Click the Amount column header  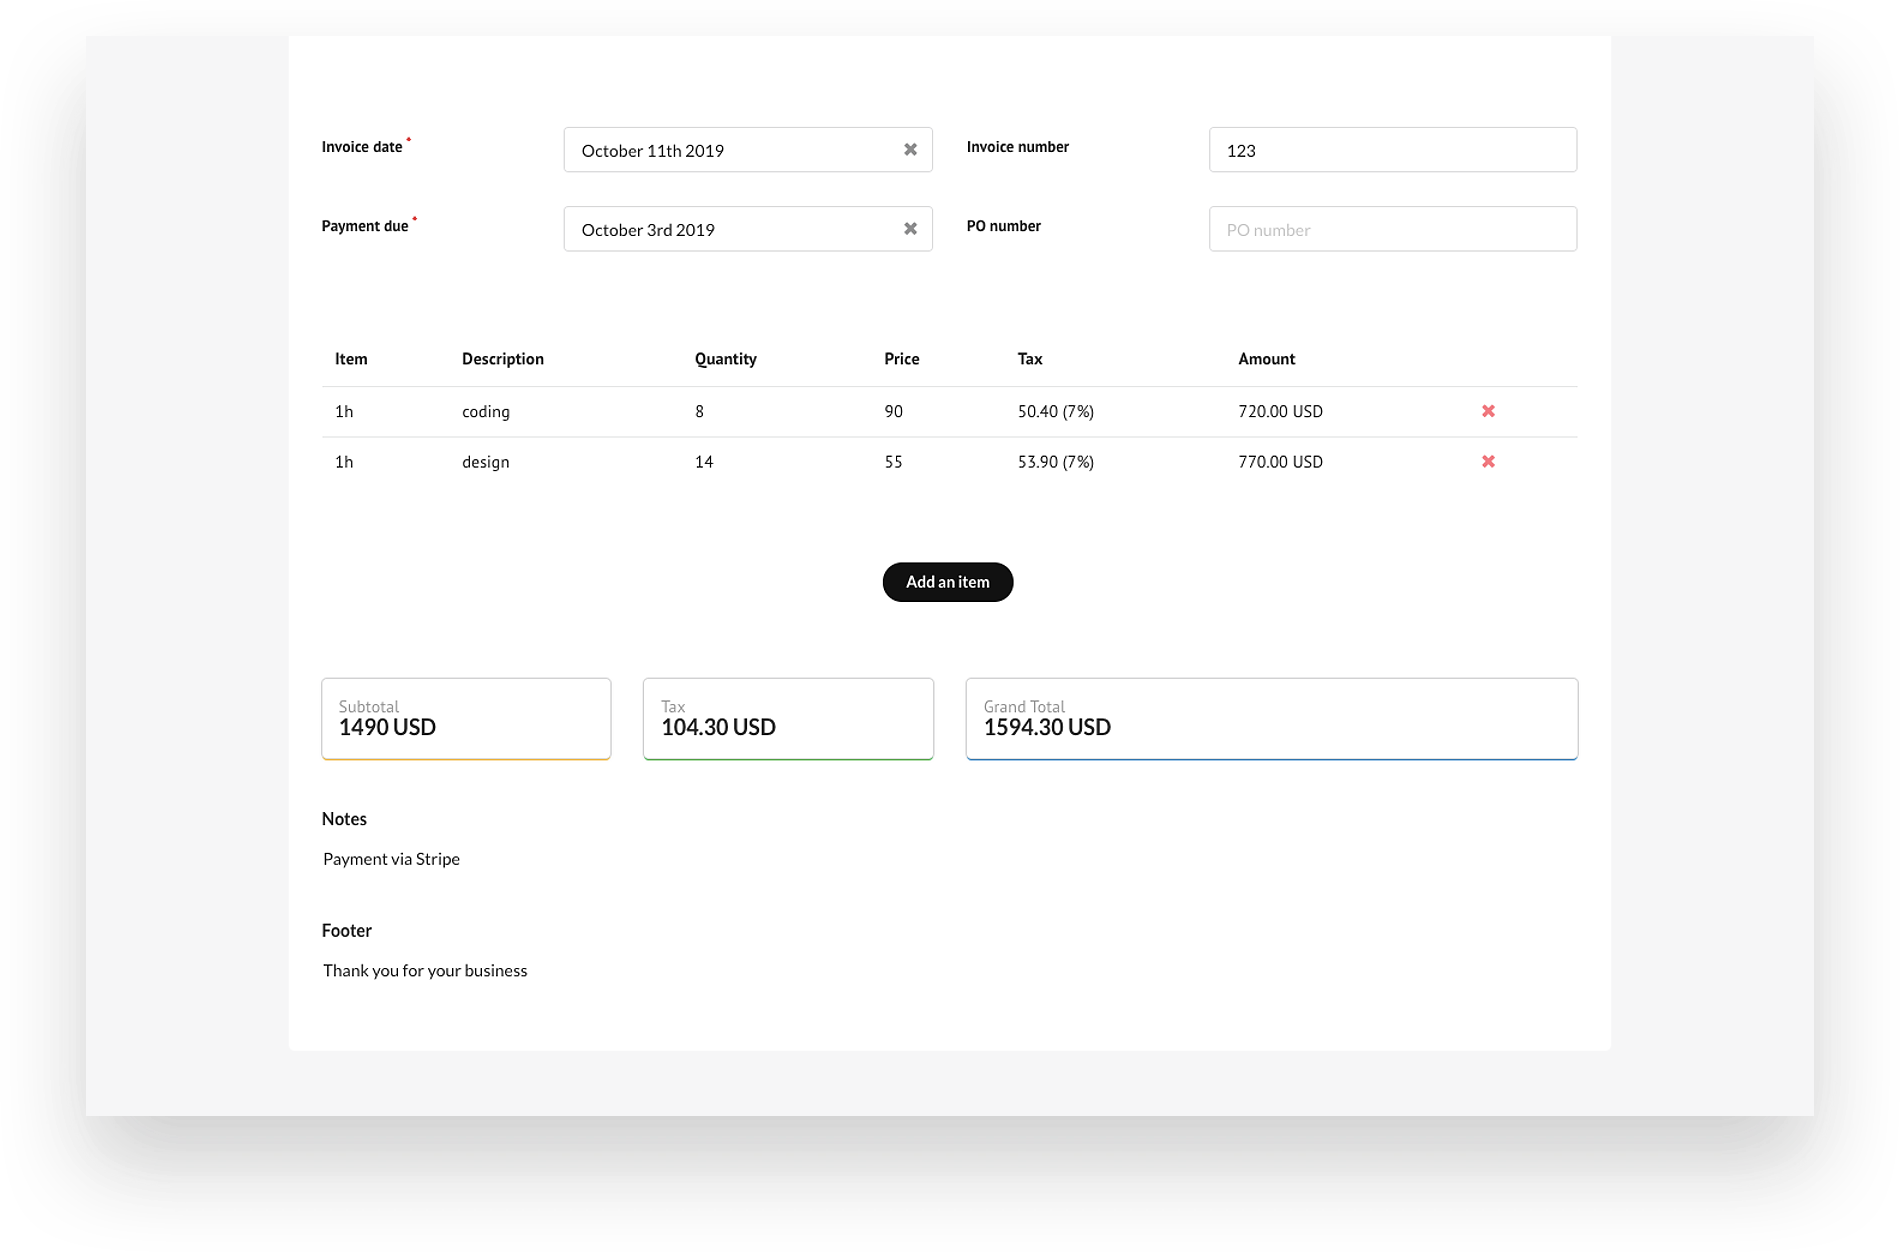click(x=1266, y=358)
